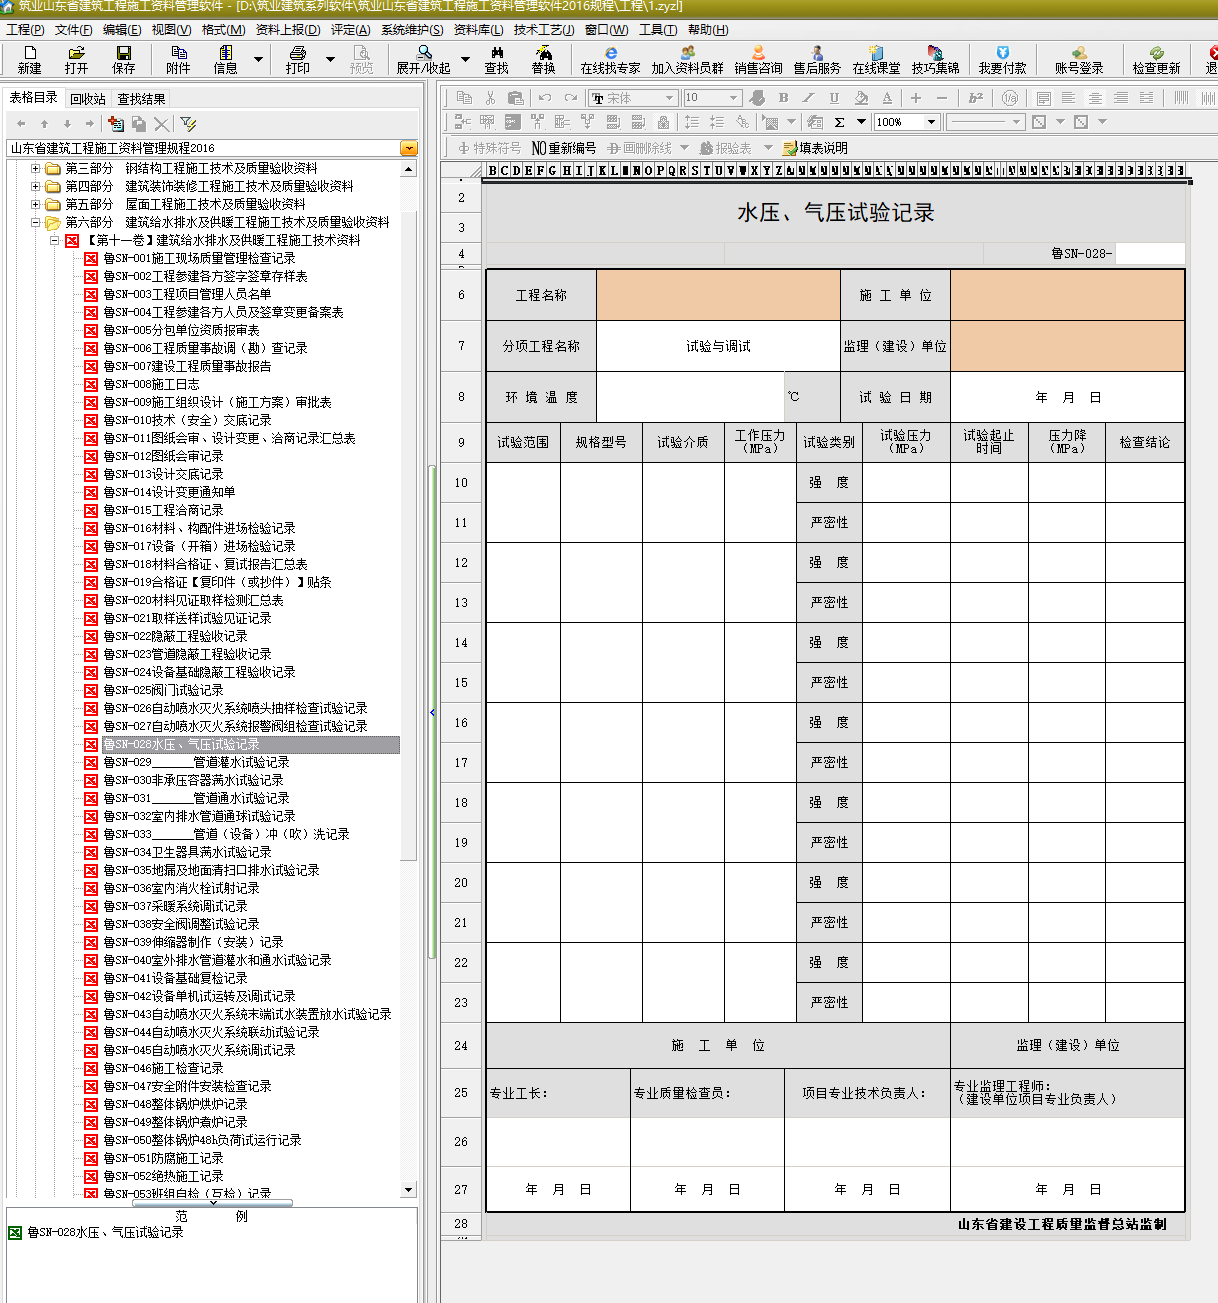The height and width of the screenshot is (1303, 1218).
Task: Open 在线找专家 online expert icon
Action: click(x=610, y=59)
